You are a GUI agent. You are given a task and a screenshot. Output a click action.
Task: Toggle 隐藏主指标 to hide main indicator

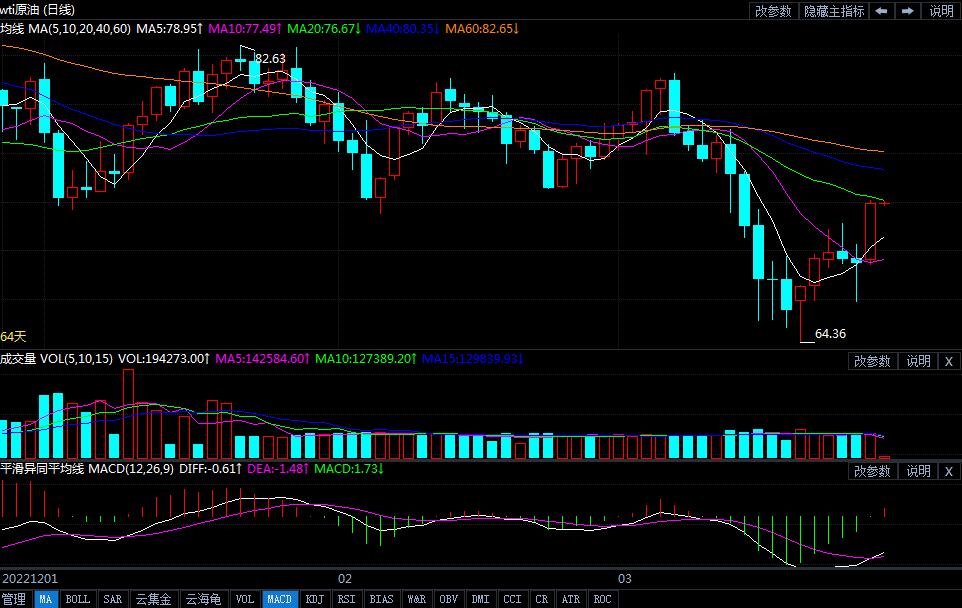point(833,11)
